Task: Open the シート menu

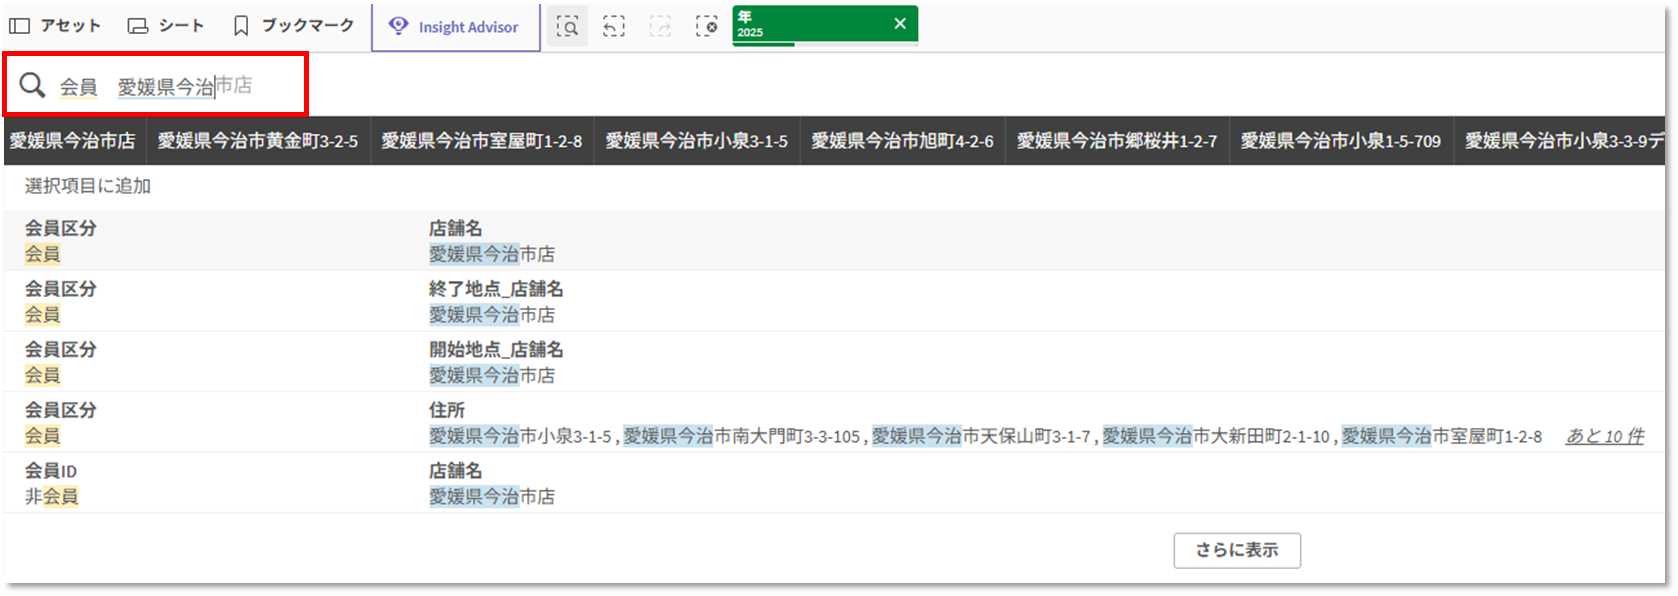Action: [x=166, y=26]
